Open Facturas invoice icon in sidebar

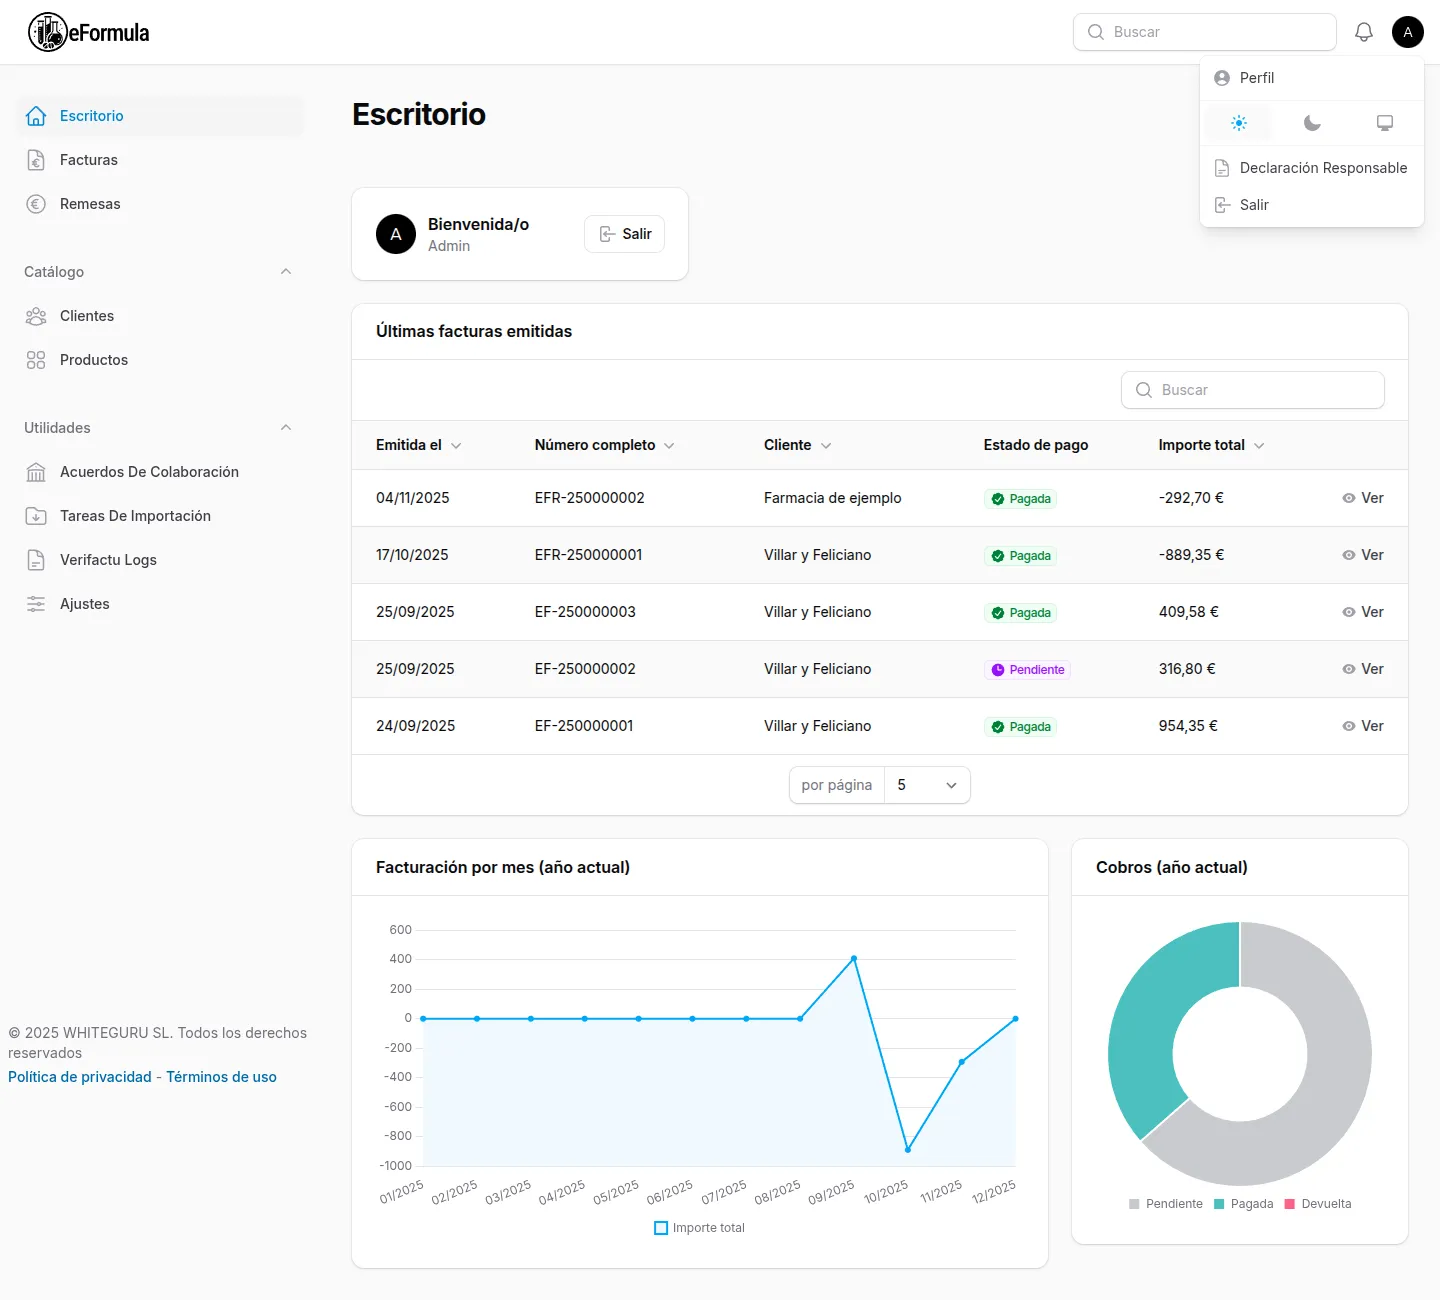36,160
